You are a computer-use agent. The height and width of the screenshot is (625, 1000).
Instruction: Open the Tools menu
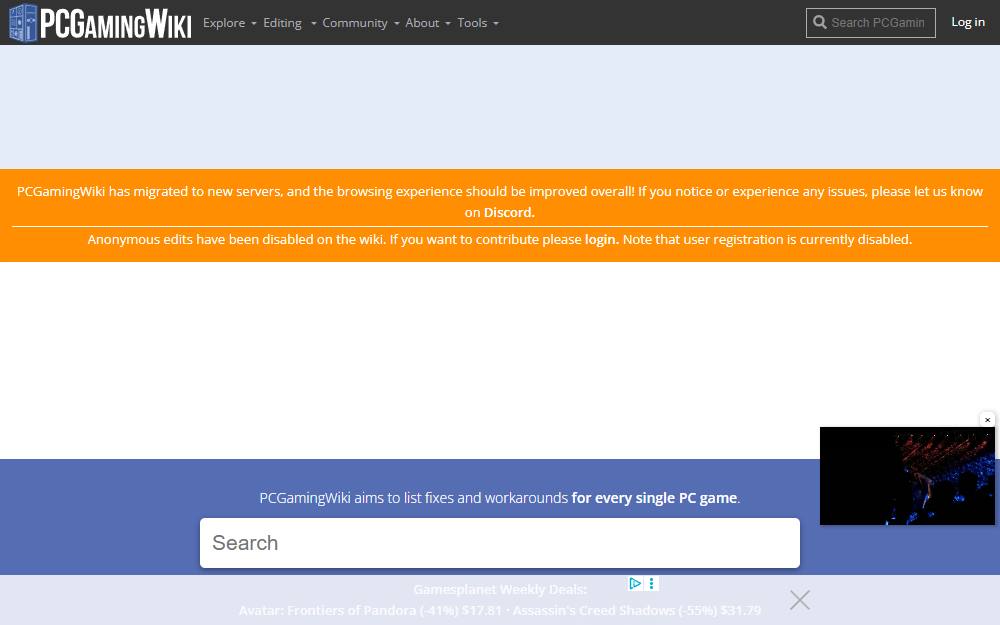478,23
